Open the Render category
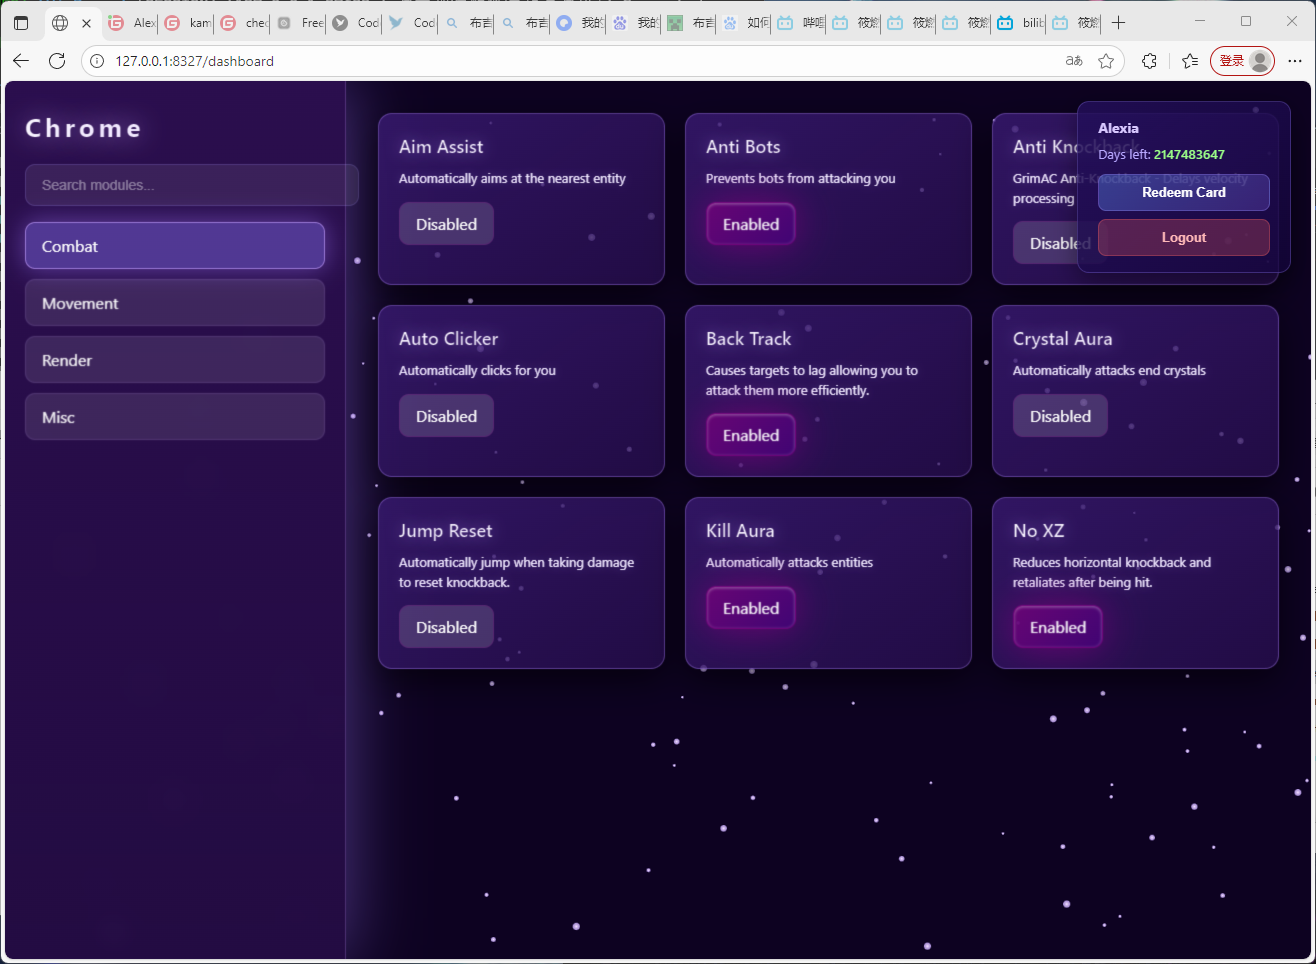 pos(175,360)
